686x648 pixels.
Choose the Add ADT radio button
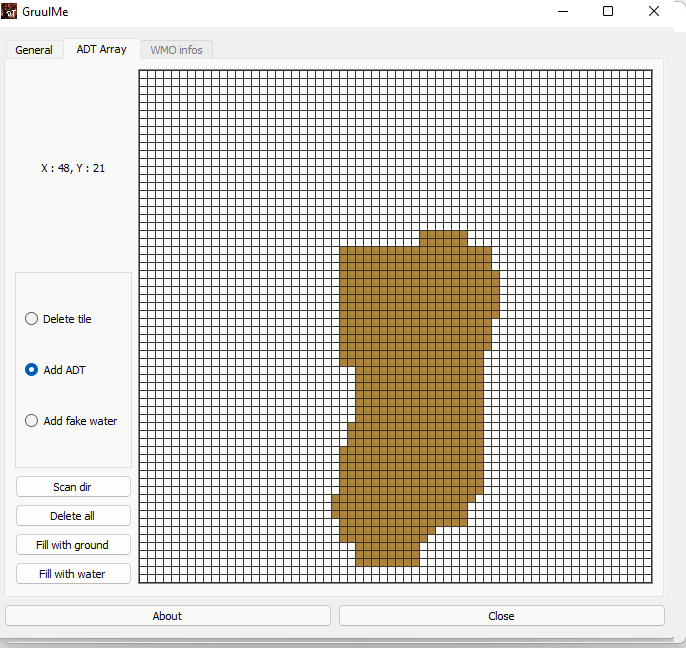tap(32, 370)
